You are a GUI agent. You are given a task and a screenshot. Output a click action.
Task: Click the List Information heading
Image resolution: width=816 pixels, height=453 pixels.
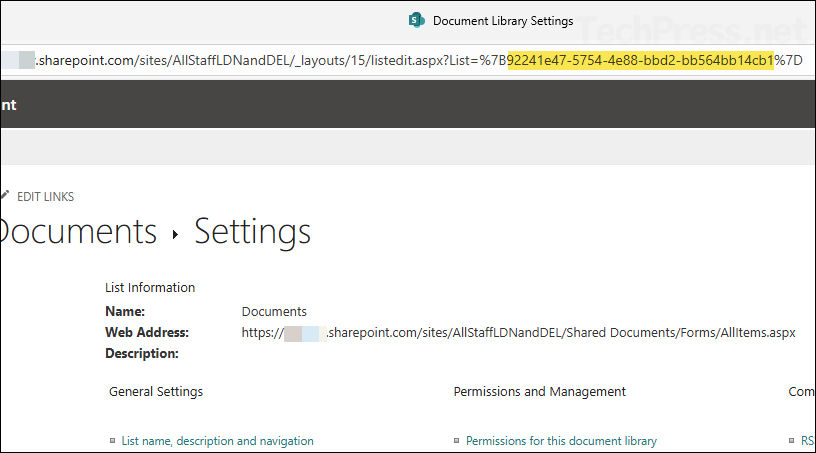150,287
